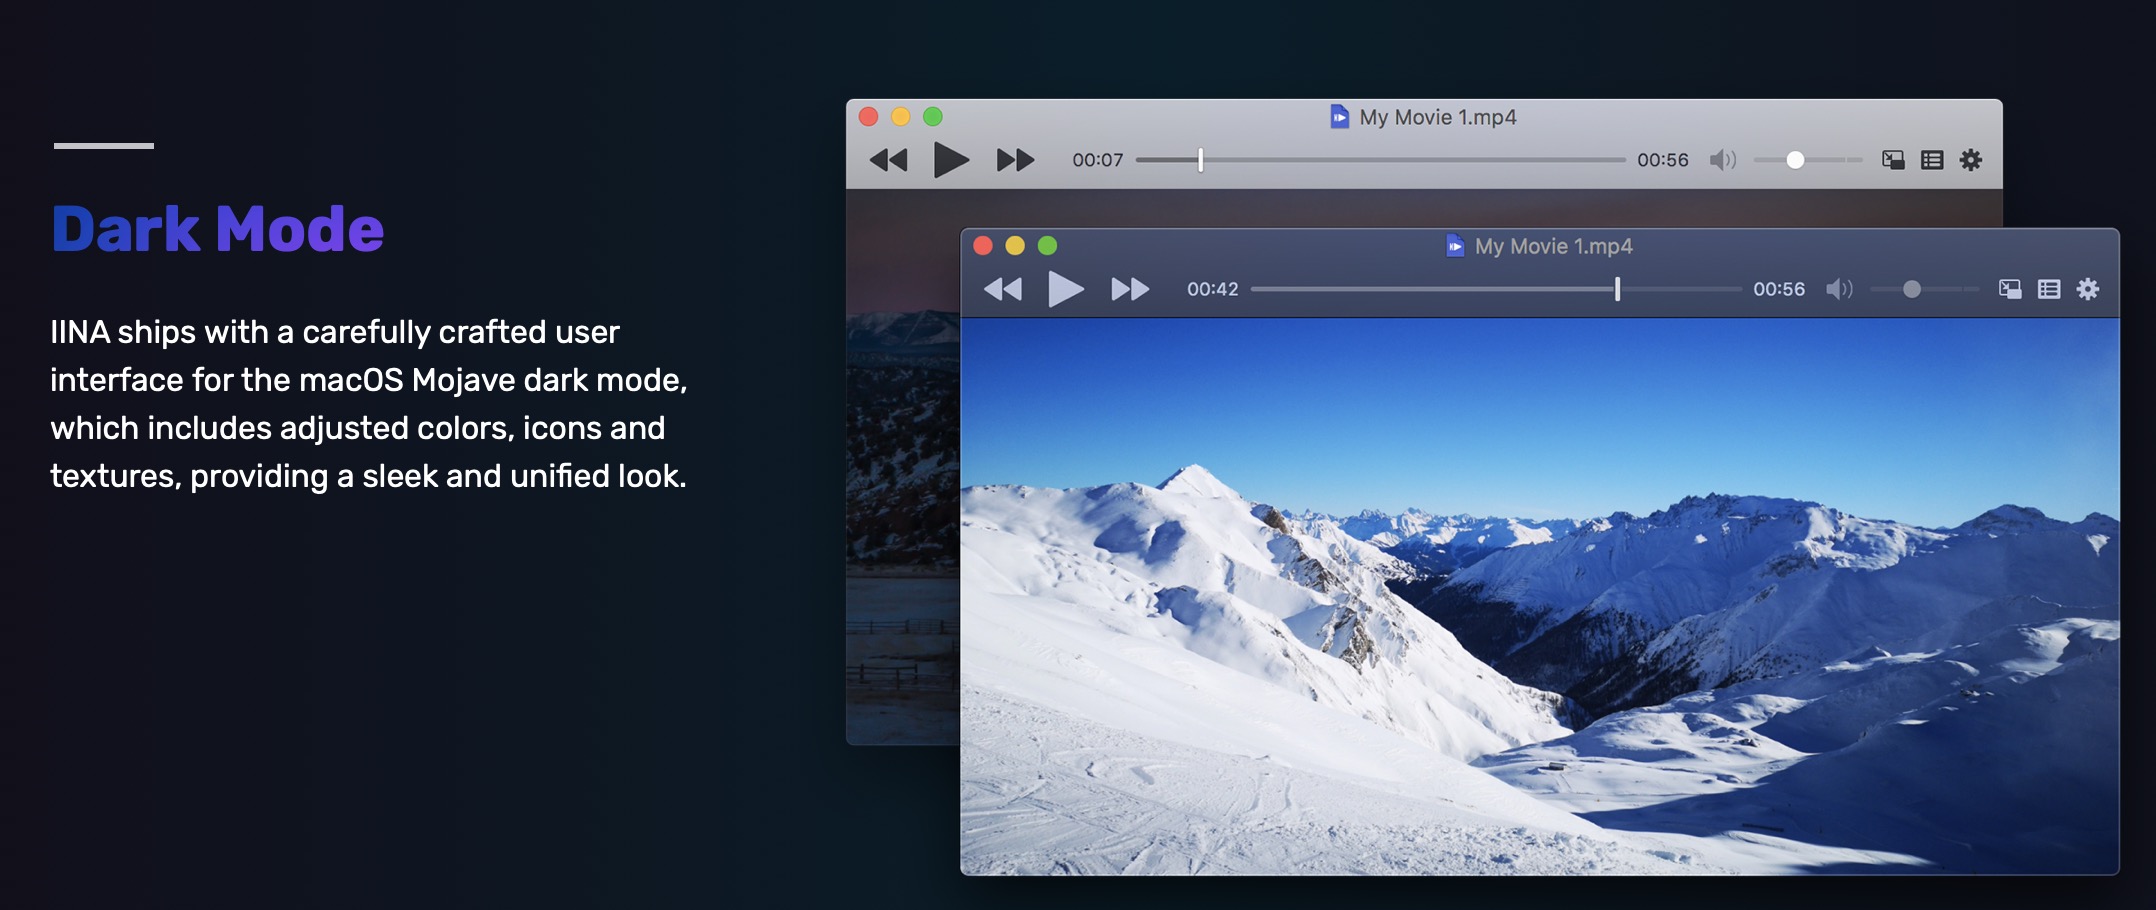Maximize the back light window

[x=933, y=117]
